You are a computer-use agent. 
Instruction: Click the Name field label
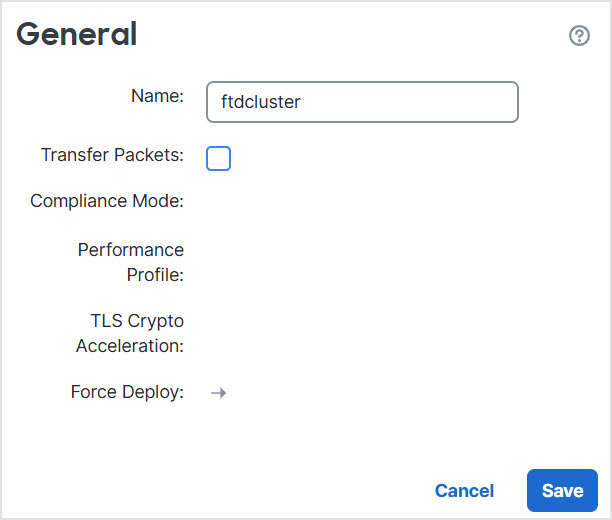157,96
